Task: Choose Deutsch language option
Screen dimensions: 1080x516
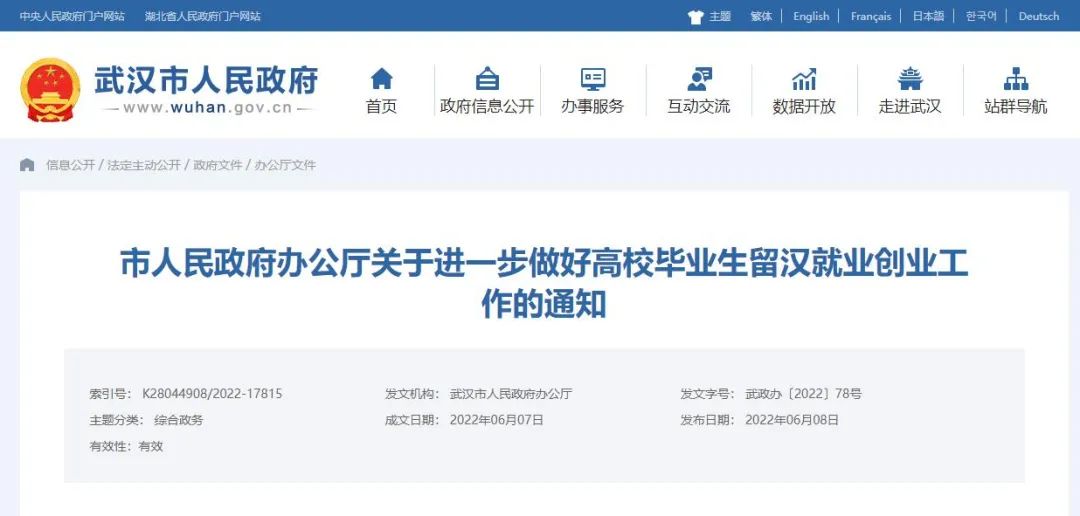Action: (1038, 16)
